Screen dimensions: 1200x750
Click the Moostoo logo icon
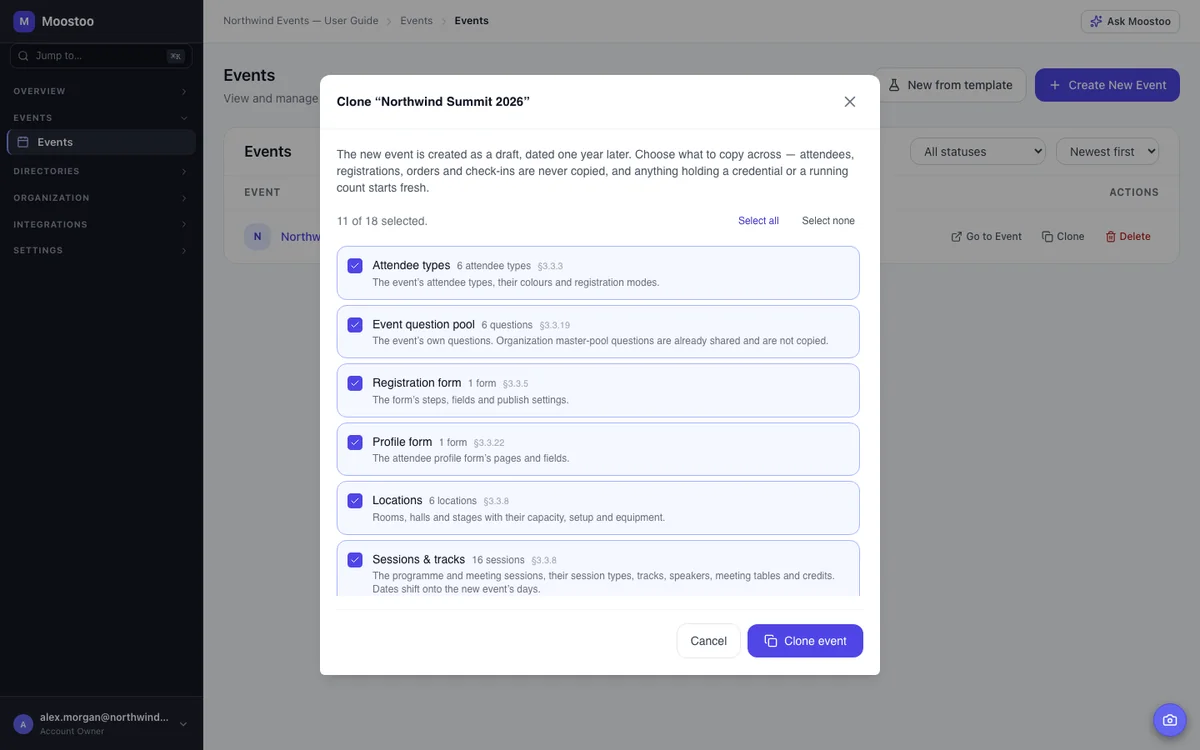[24, 21]
